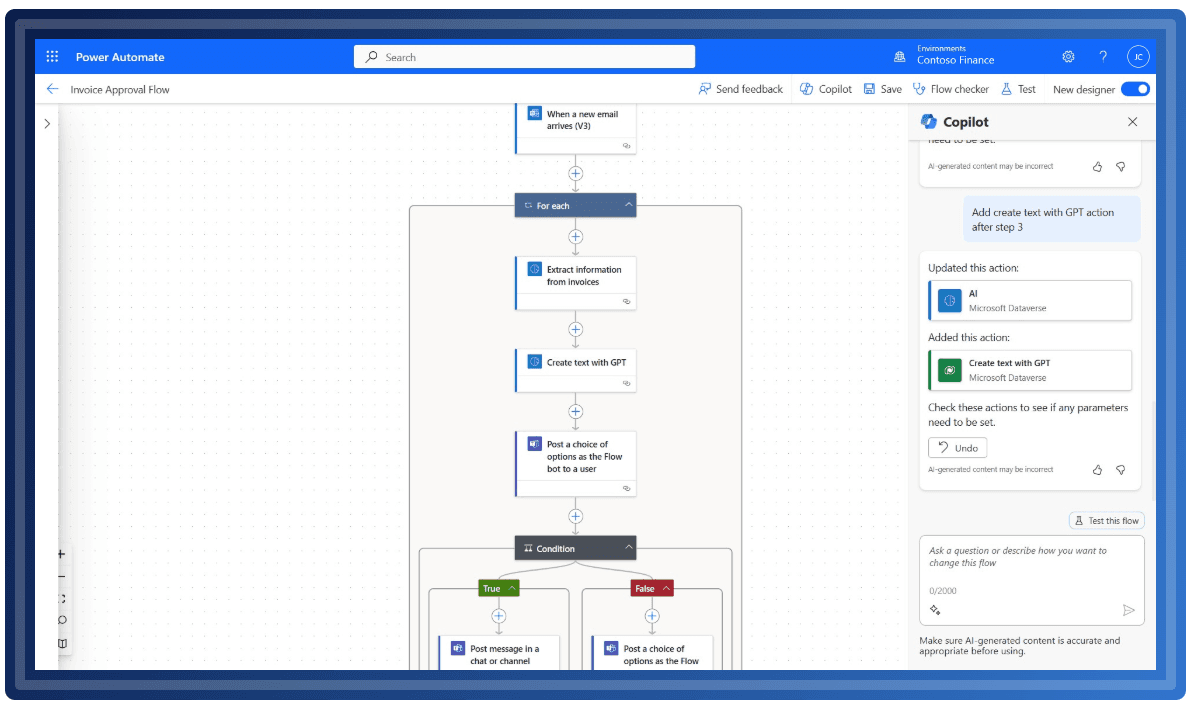Viewport: 1194px width, 709px height.
Task: Click Send feedback
Action: point(740,89)
